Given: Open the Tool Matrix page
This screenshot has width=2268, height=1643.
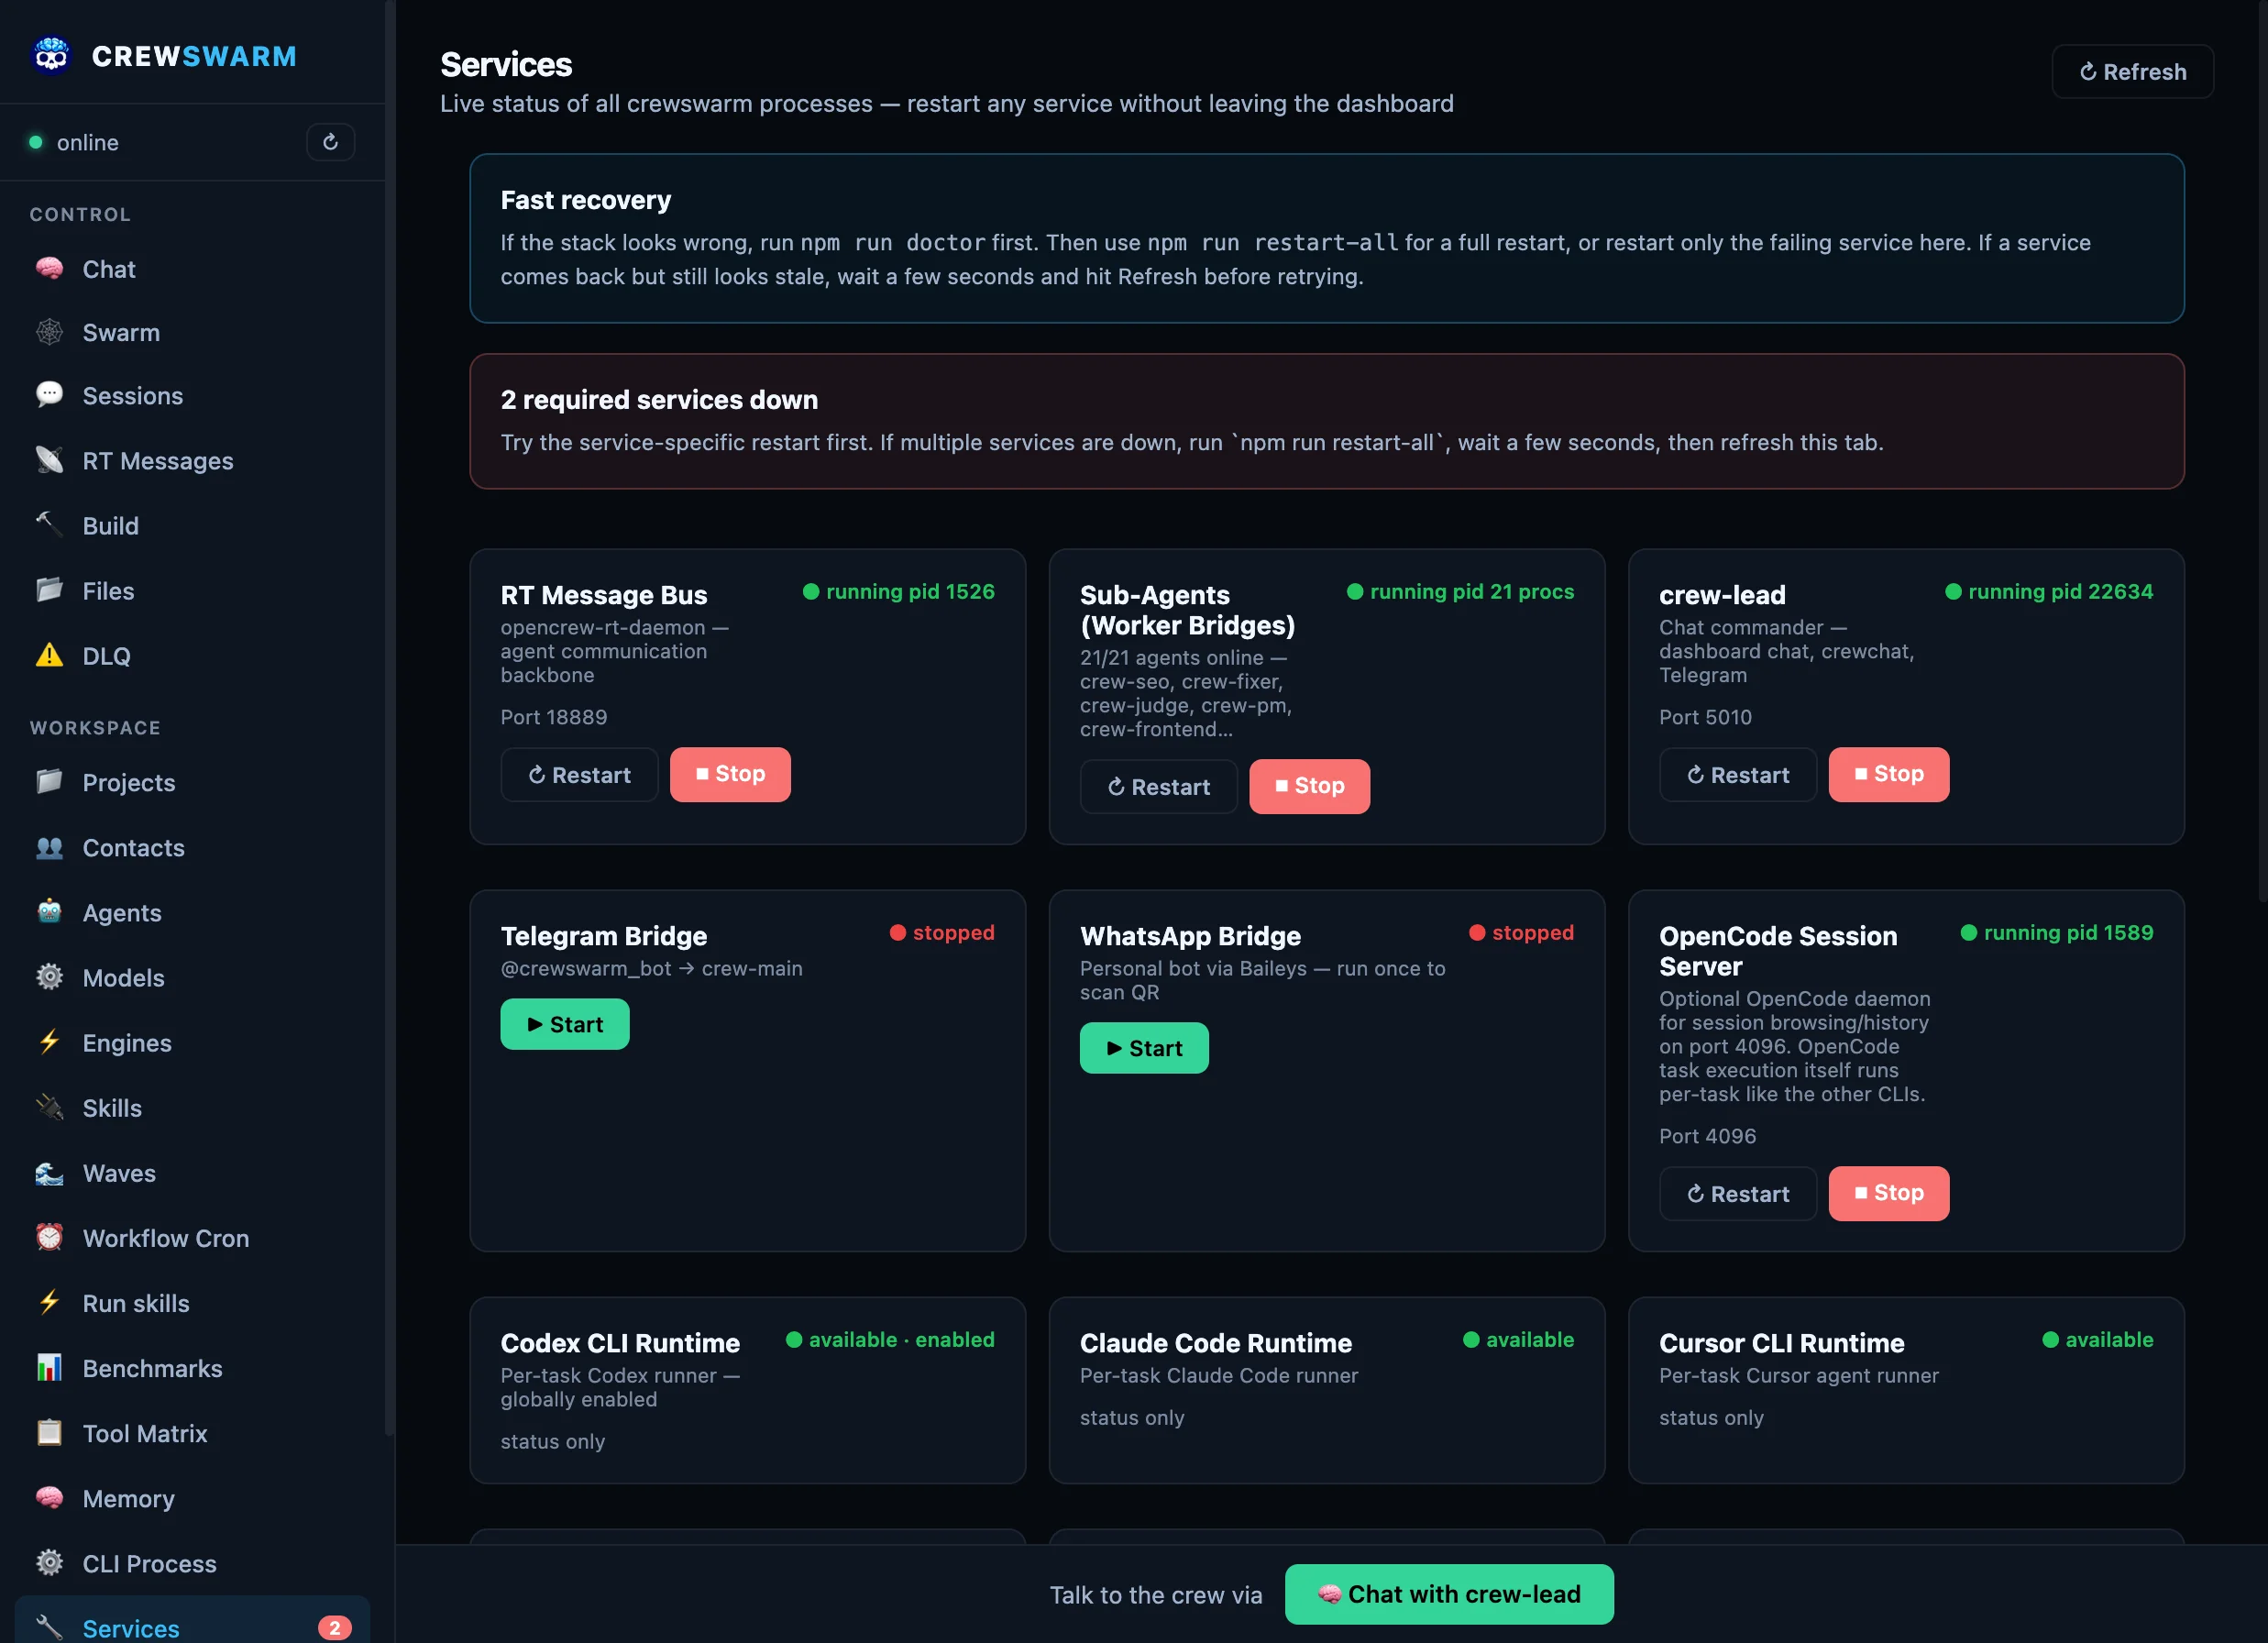Looking at the screenshot, I should [x=144, y=1433].
